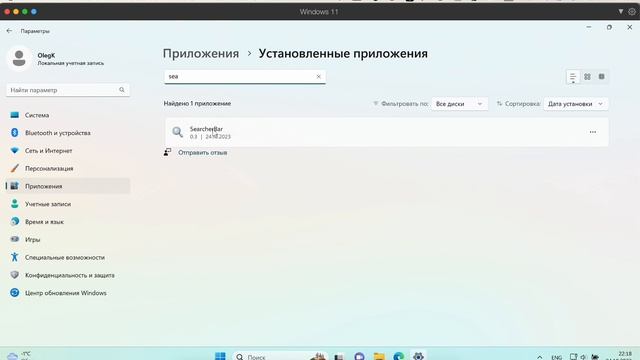Click the OlegK account name
Screen dimensions: 640x360
[x=46, y=55]
